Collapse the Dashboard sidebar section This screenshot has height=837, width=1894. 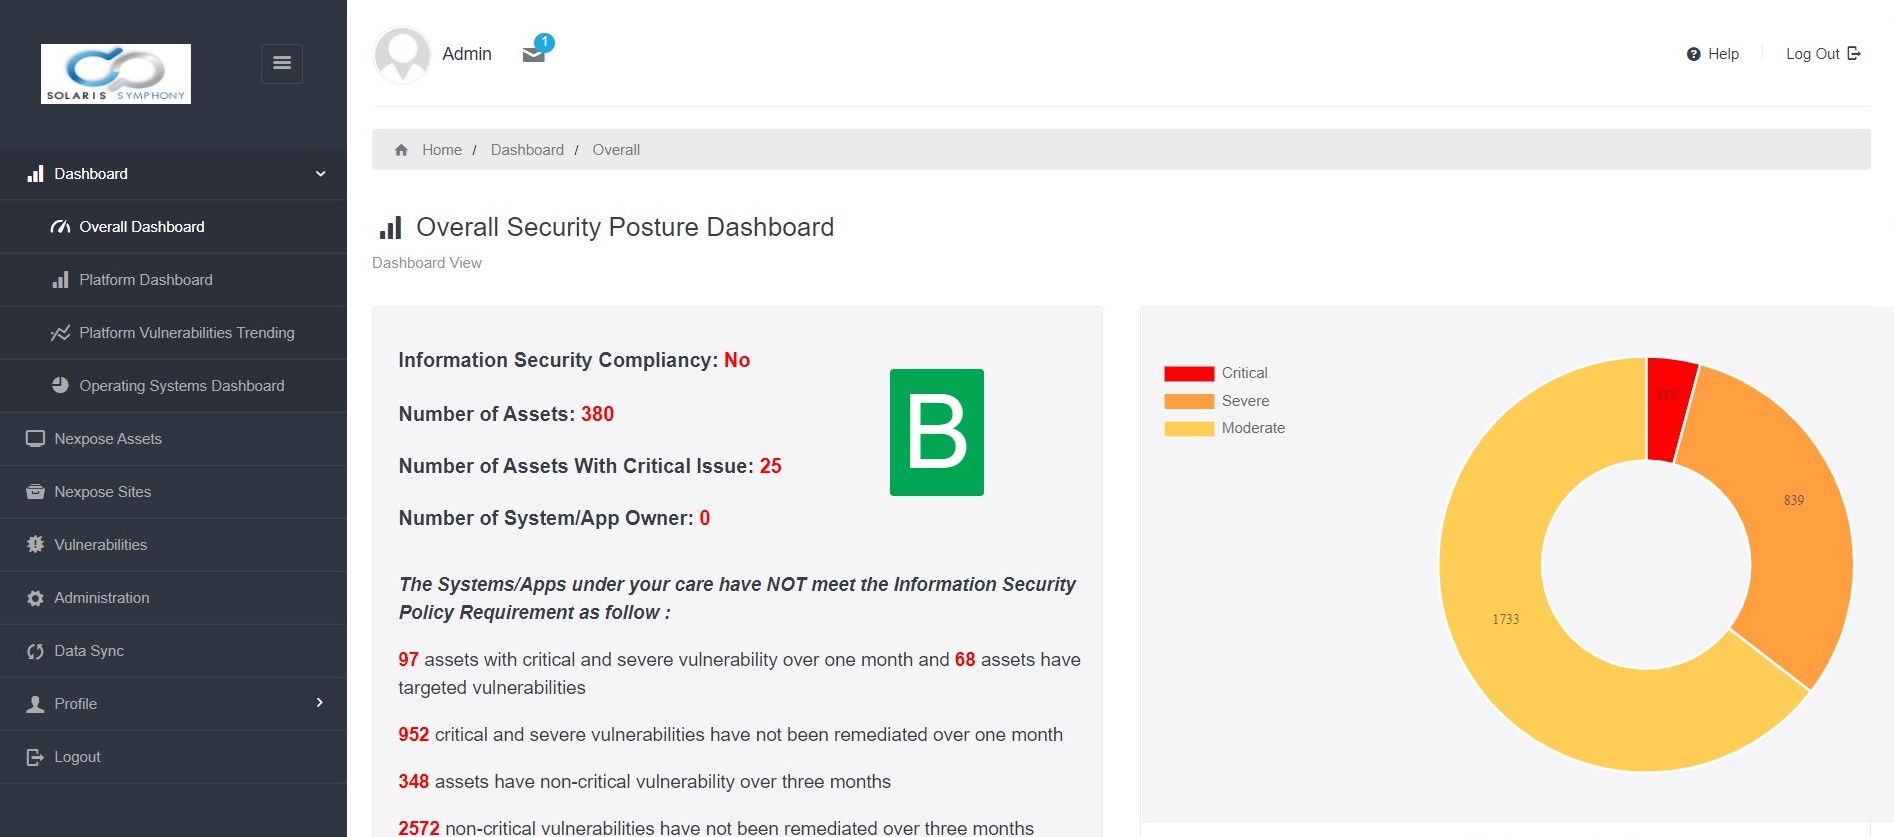tap(321, 174)
